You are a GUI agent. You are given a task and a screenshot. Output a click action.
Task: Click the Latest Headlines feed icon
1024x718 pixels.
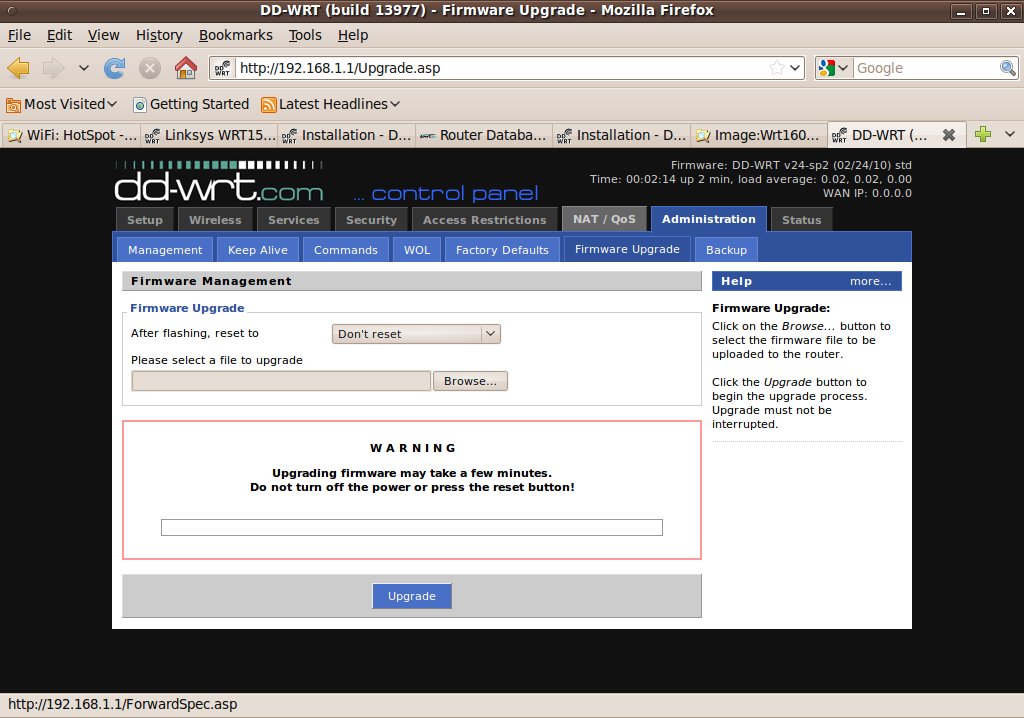(x=268, y=104)
